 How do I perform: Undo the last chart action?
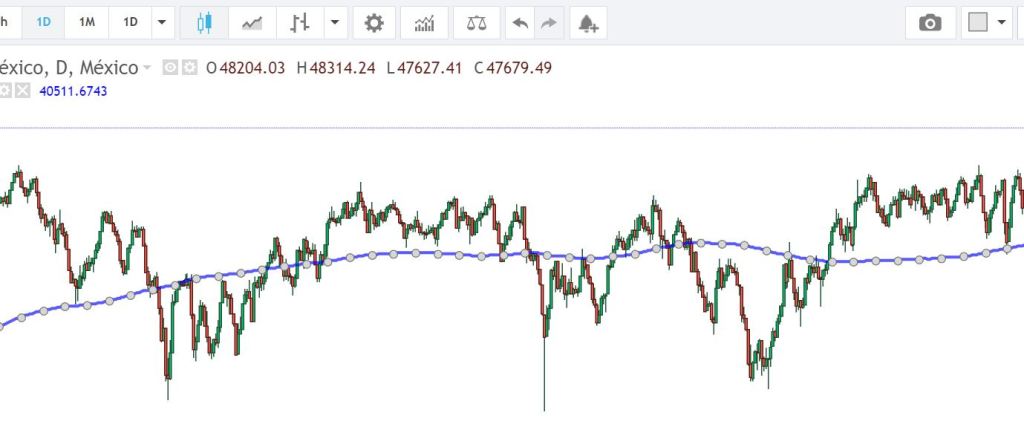pyautogui.click(x=520, y=22)
